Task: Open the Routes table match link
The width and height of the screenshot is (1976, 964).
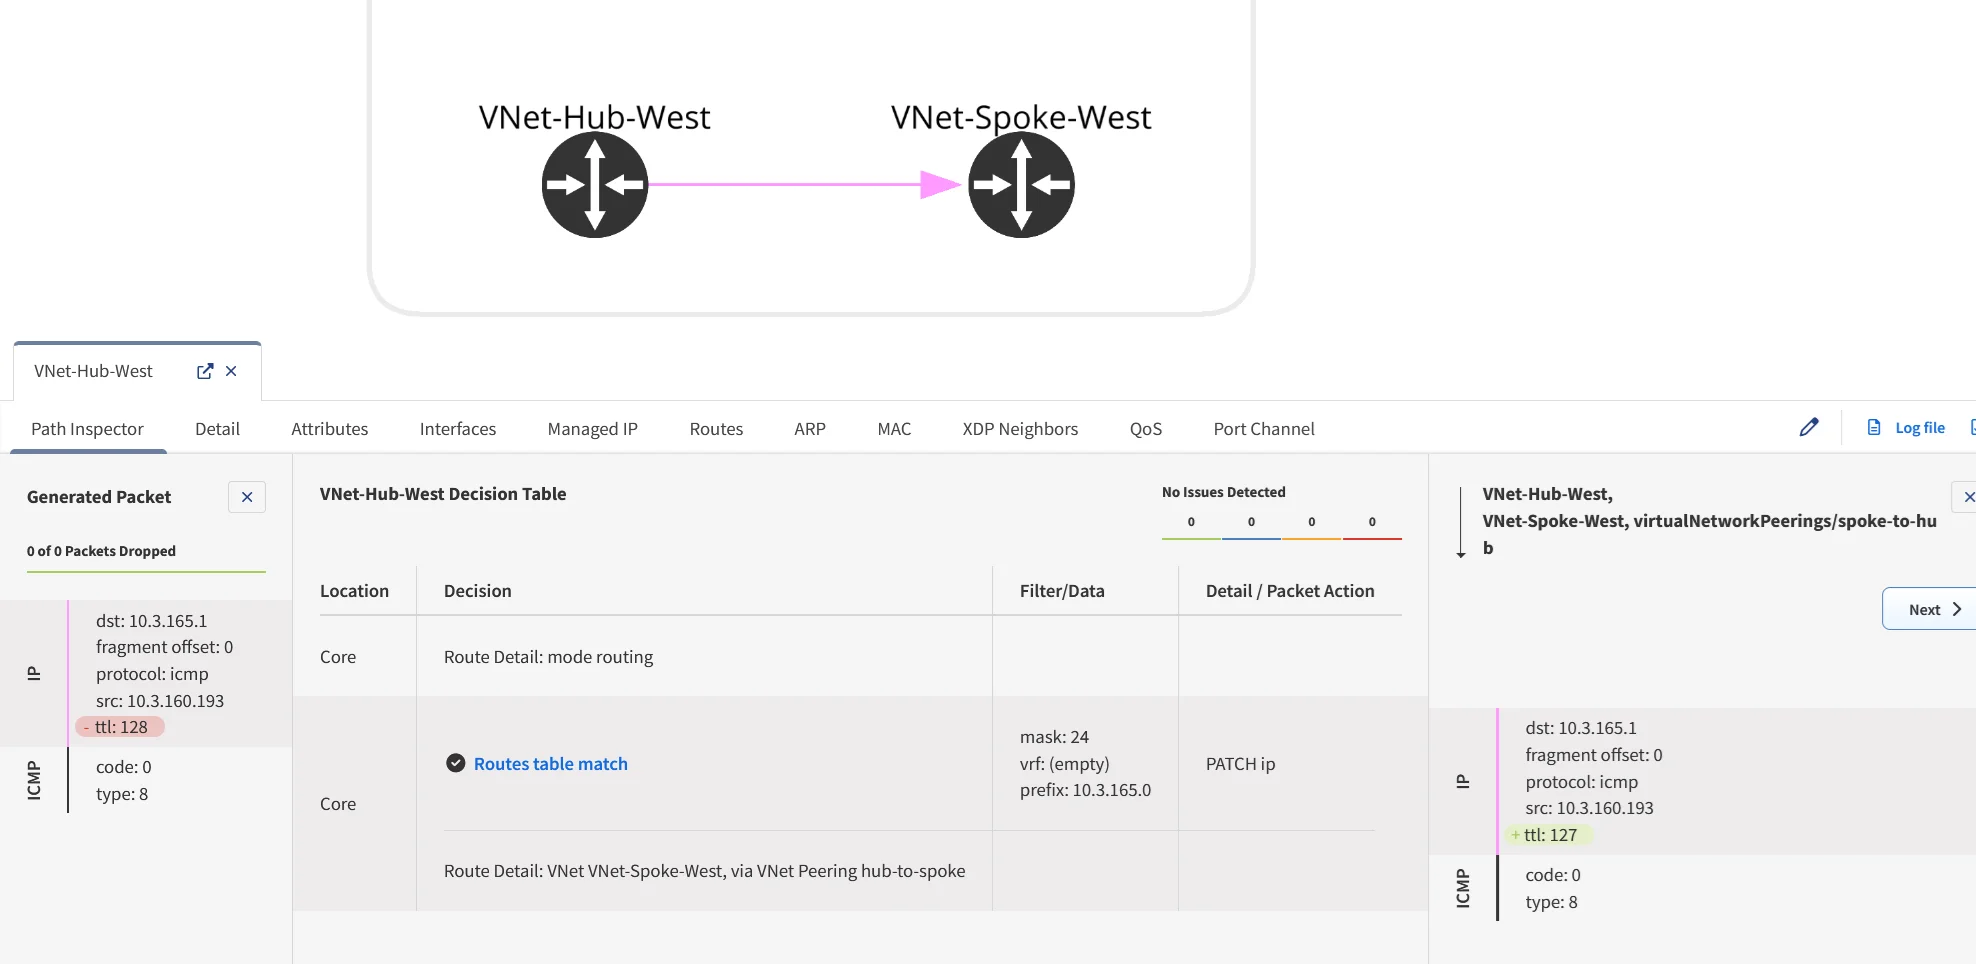Action: (x=550, y=763)
